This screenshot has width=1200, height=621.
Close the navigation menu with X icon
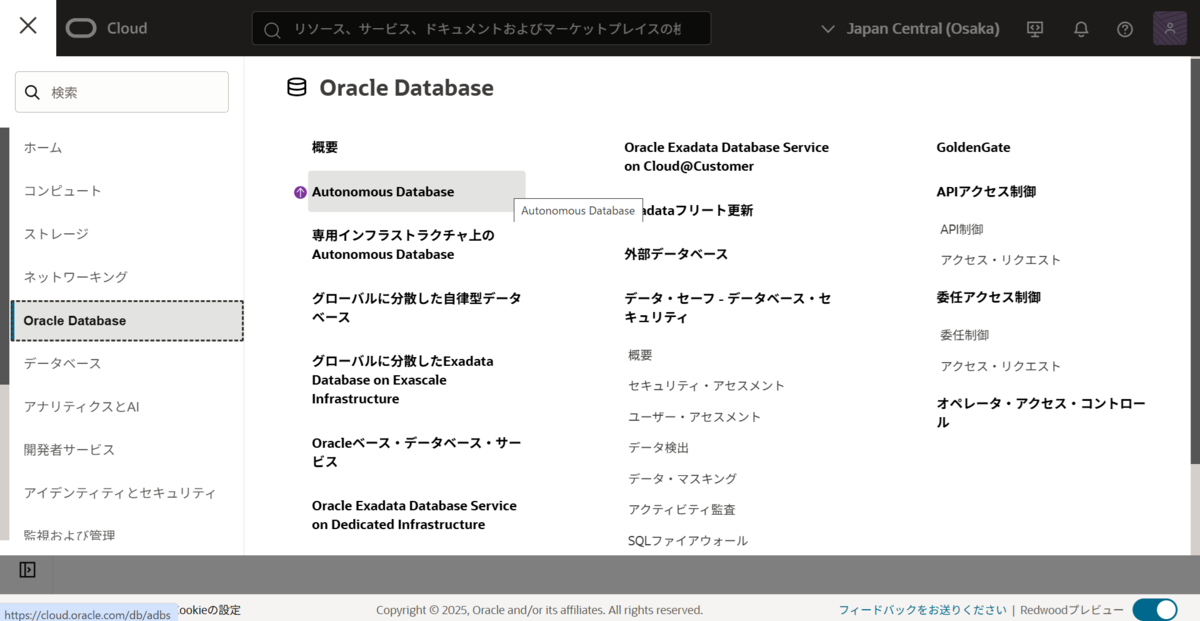[28, 27]
